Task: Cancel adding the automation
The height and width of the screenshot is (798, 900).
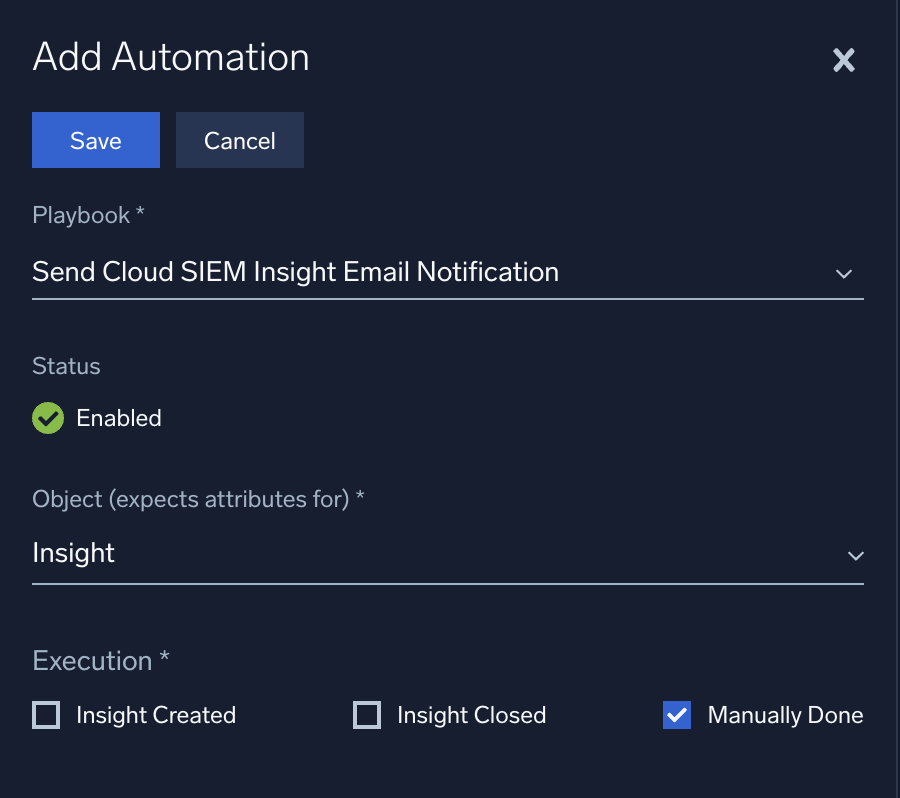Action: coord(239,140)
